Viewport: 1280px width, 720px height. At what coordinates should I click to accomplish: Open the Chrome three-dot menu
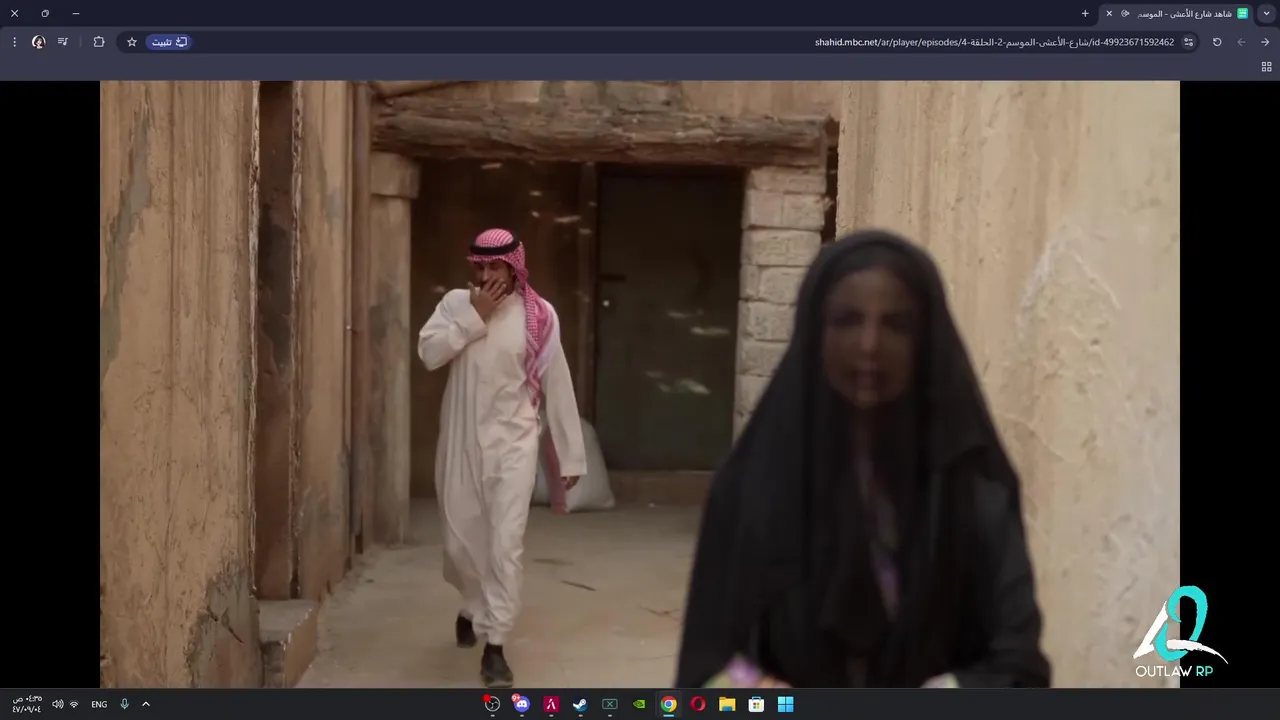[14, 42]
